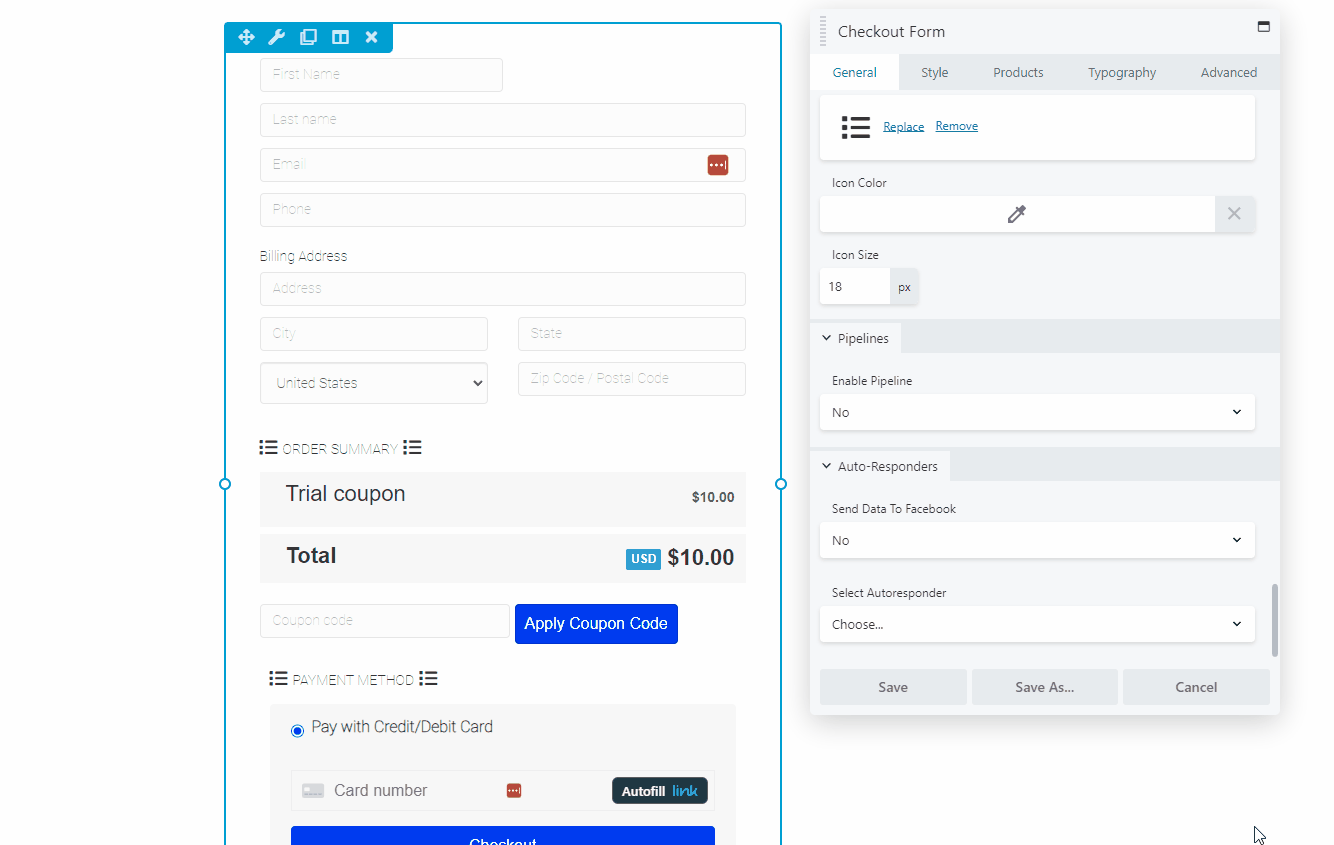The width and height of the screenshot is (1334, 845).
Task: Switch to the Typography tab
Action: (1121, 72)
